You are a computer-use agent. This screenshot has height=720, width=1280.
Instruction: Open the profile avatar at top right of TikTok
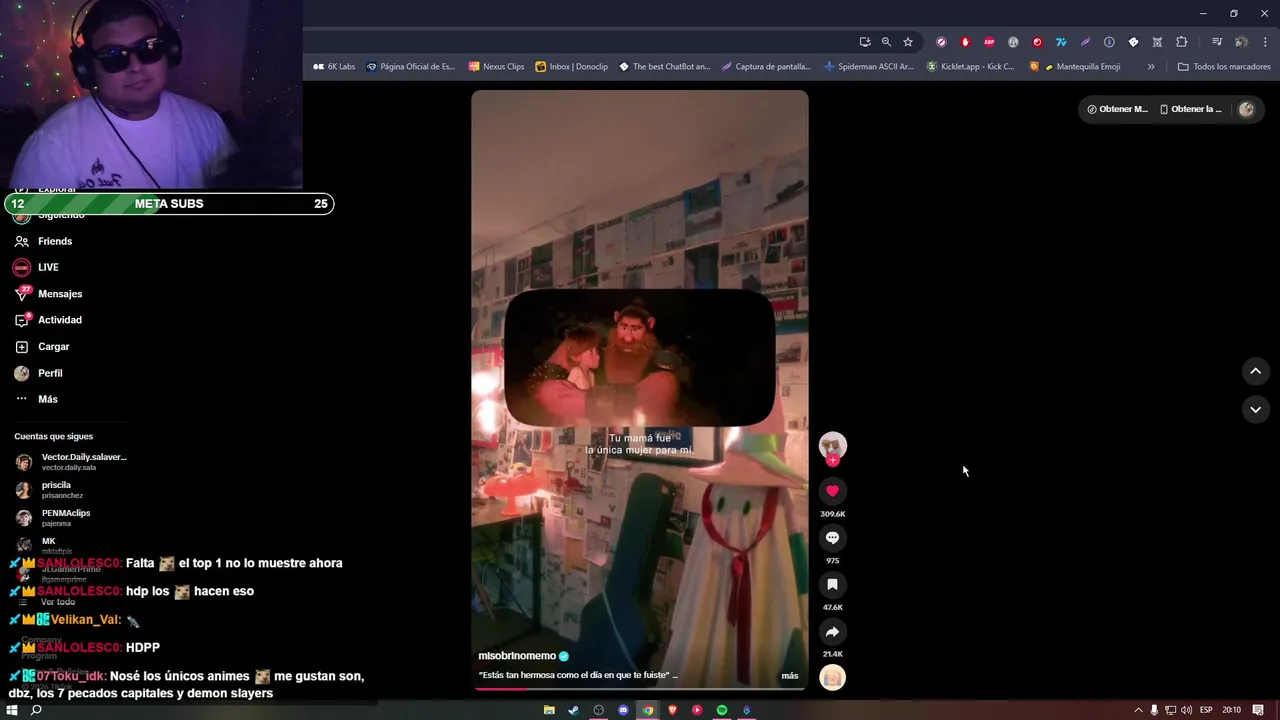pyautogui.click(x=1246, y=109)
